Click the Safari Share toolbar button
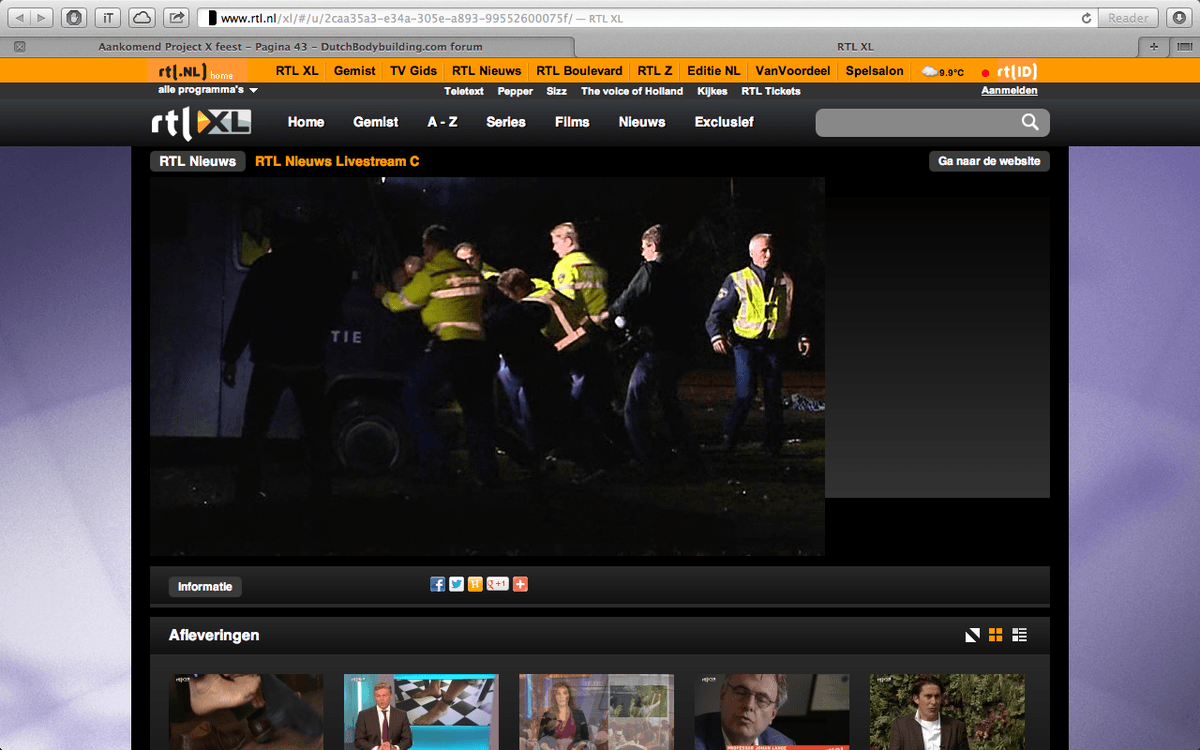The image size is (1200, 750). [176, 18]
